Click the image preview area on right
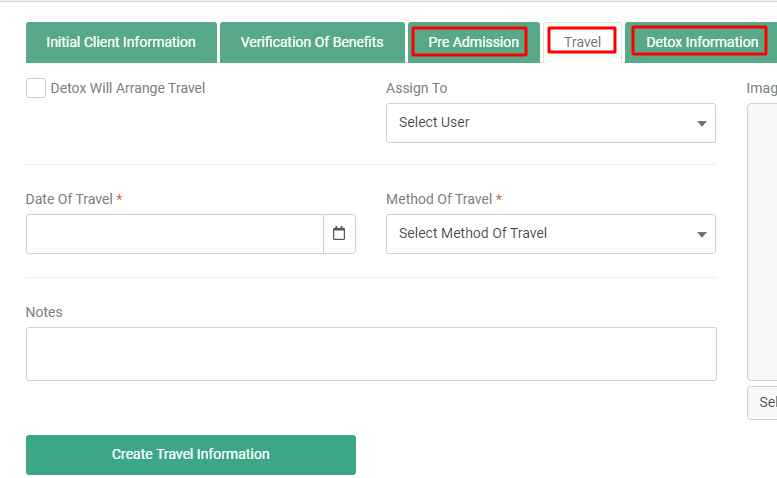The height and width of the screenshot is (478, 777). (x=762, y=242)
